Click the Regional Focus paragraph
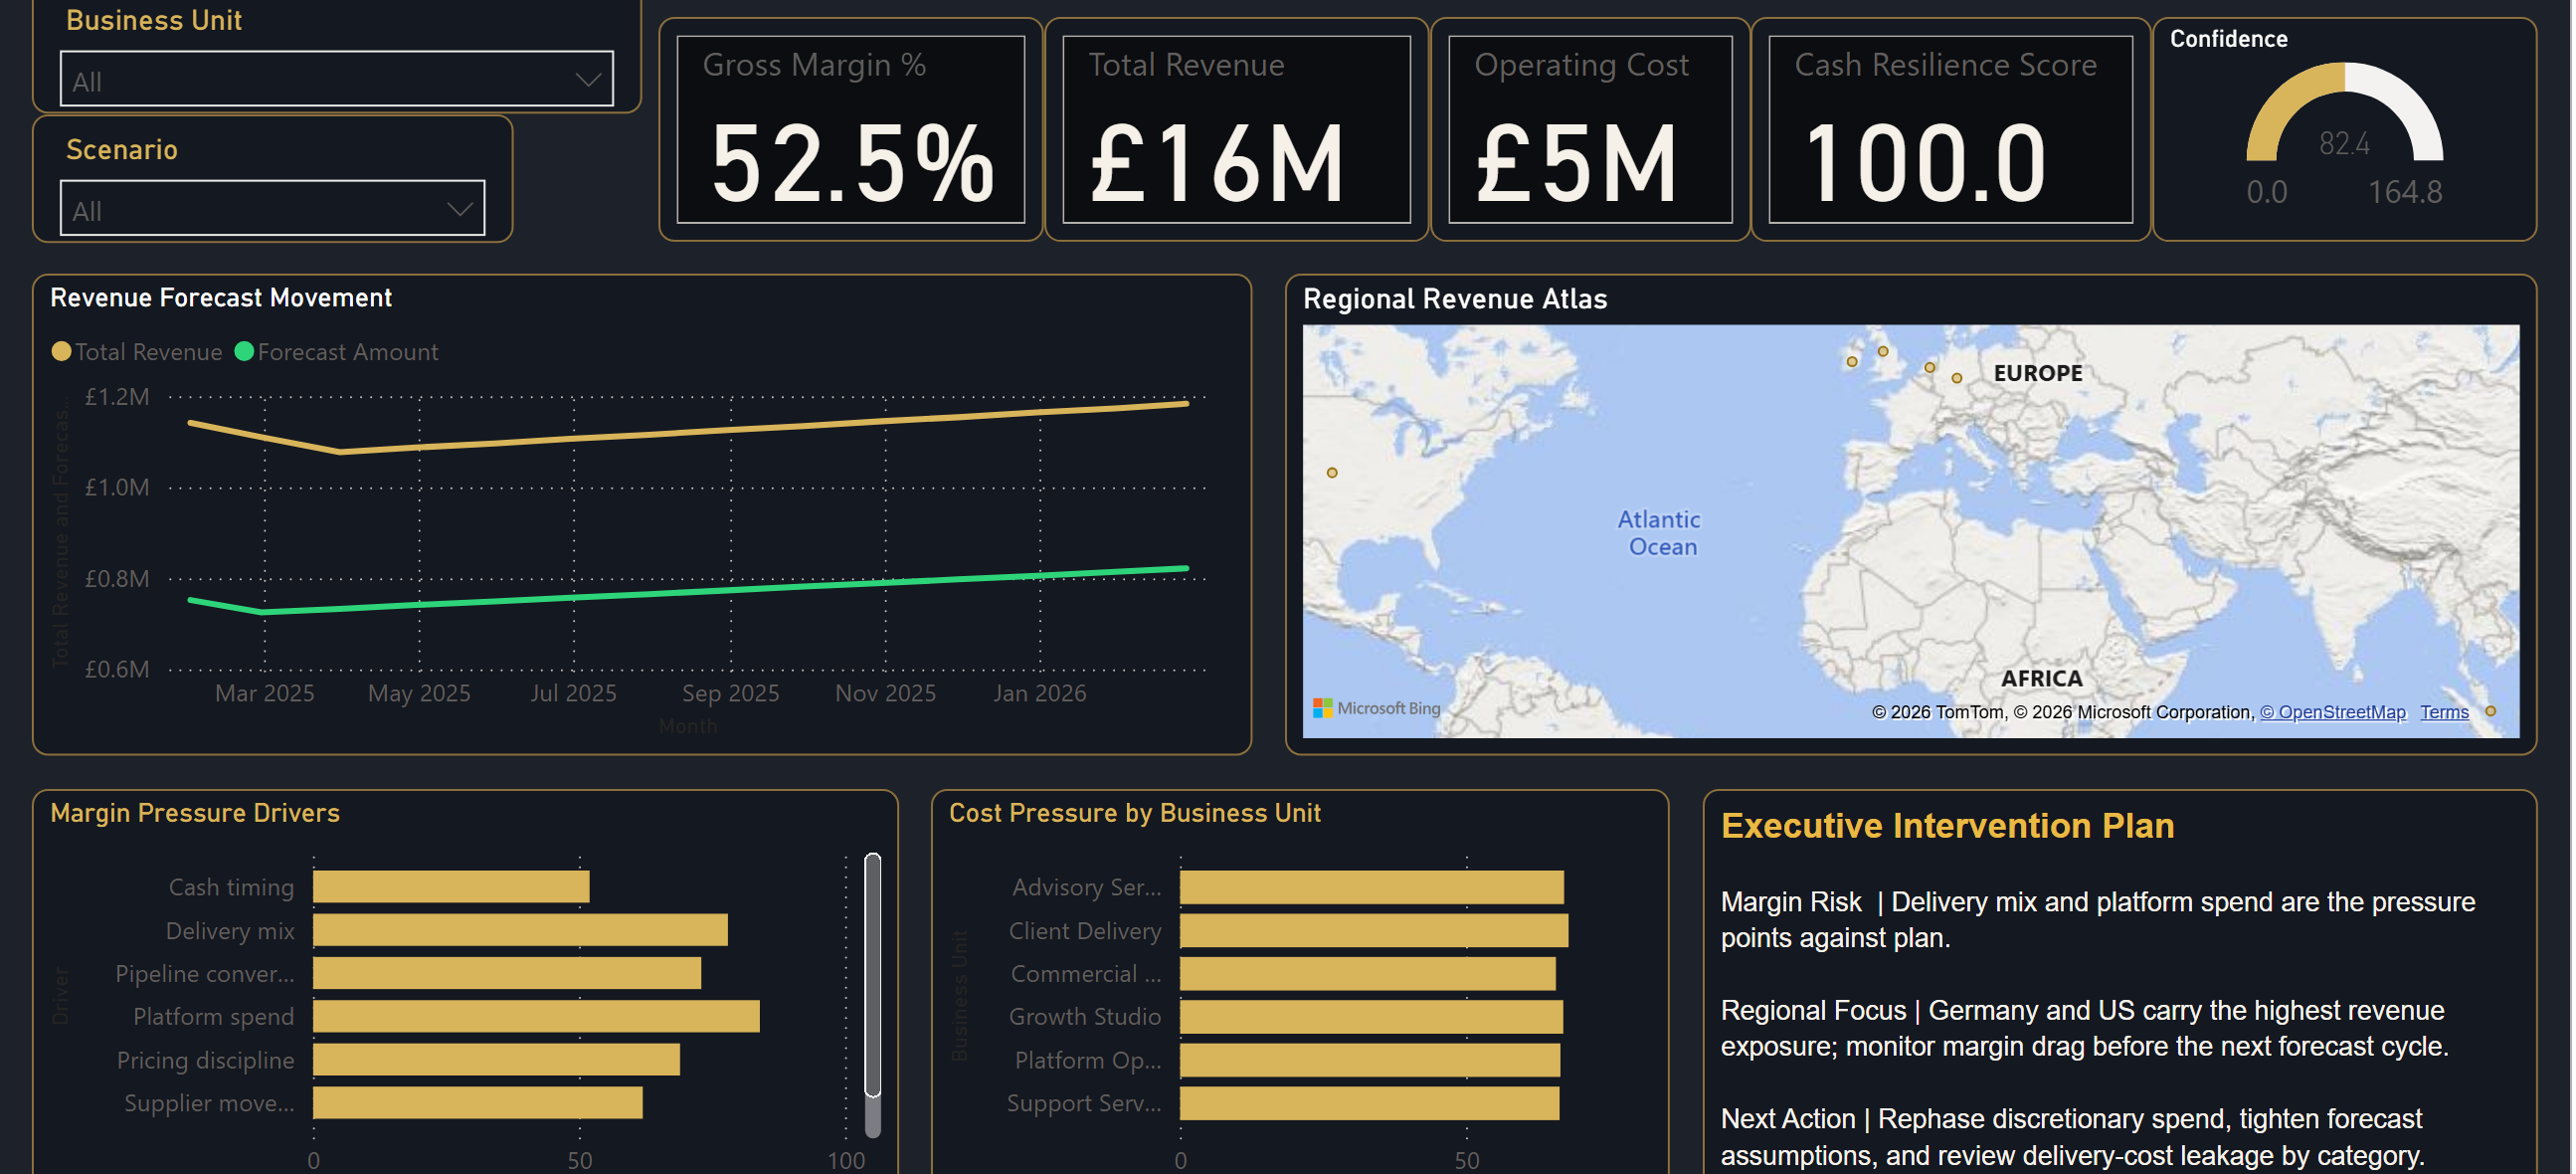2576x1174 pixels. [x=2084, y=1028]
